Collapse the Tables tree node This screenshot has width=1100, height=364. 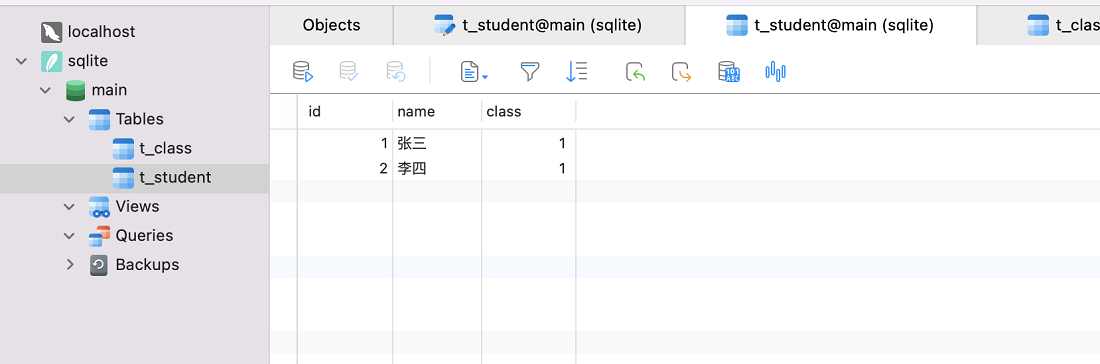pyautogui.click(x=69, y=119)
